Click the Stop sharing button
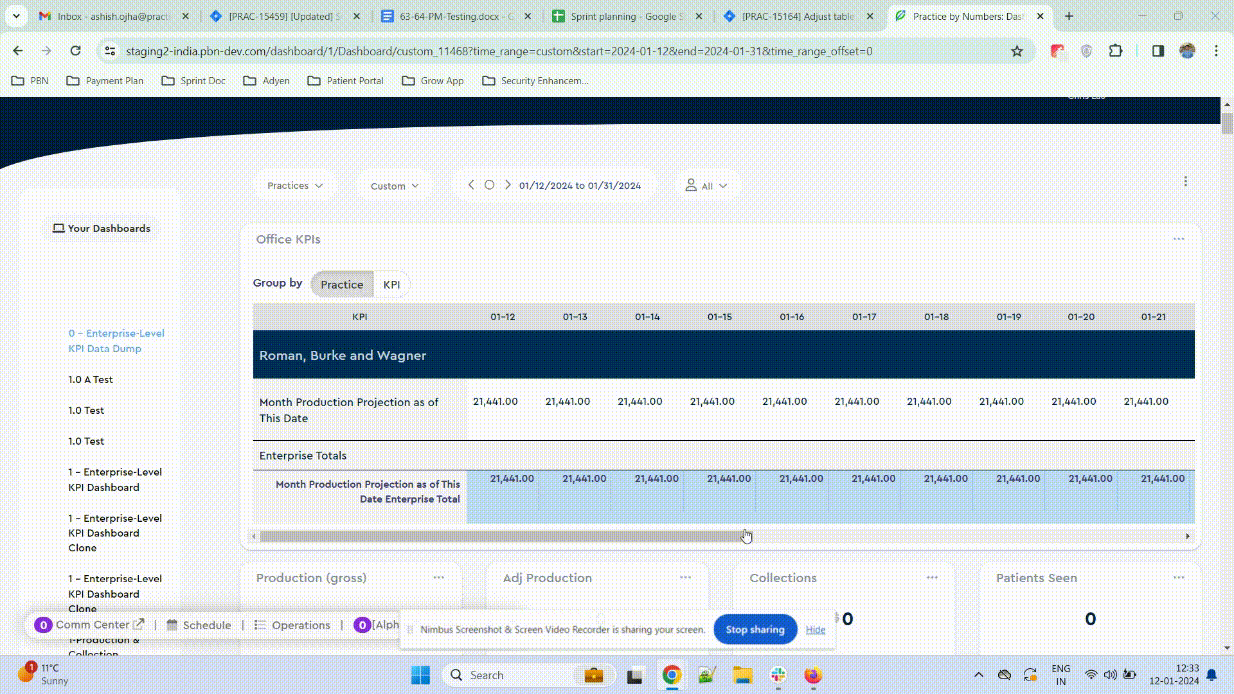The image size is (1234, 694). (755, 630)
